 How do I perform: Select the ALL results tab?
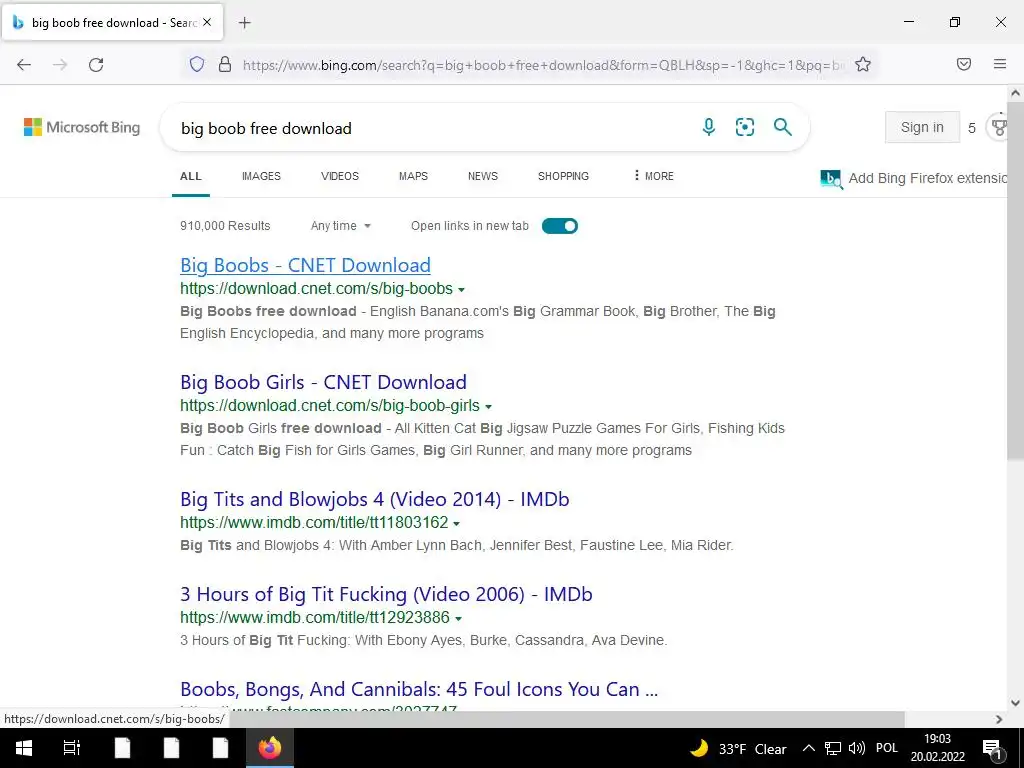click(x=191, y=176)
